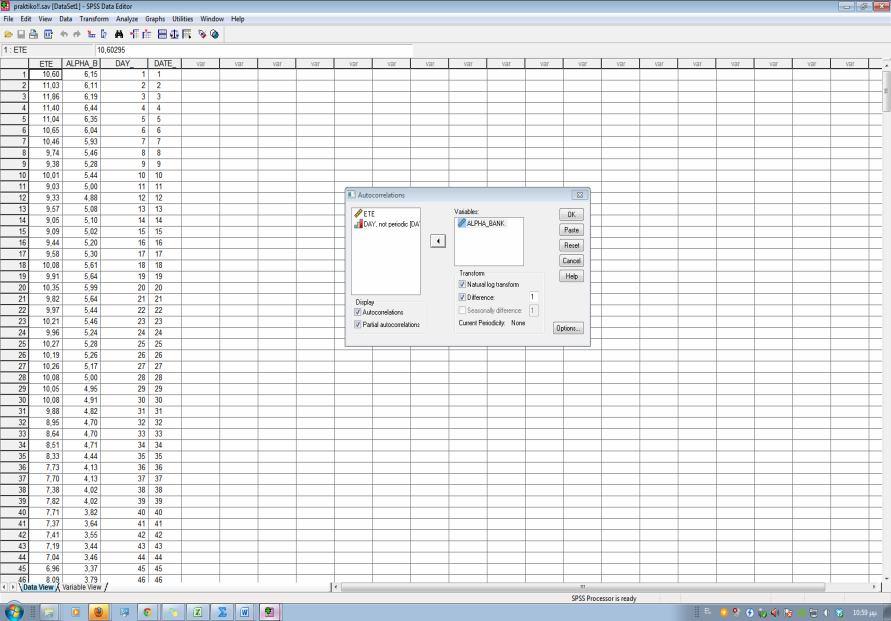Viewport: 891px width, 621px height.
Task: Select DAY, not periodic variable
Action: [386, 224]
